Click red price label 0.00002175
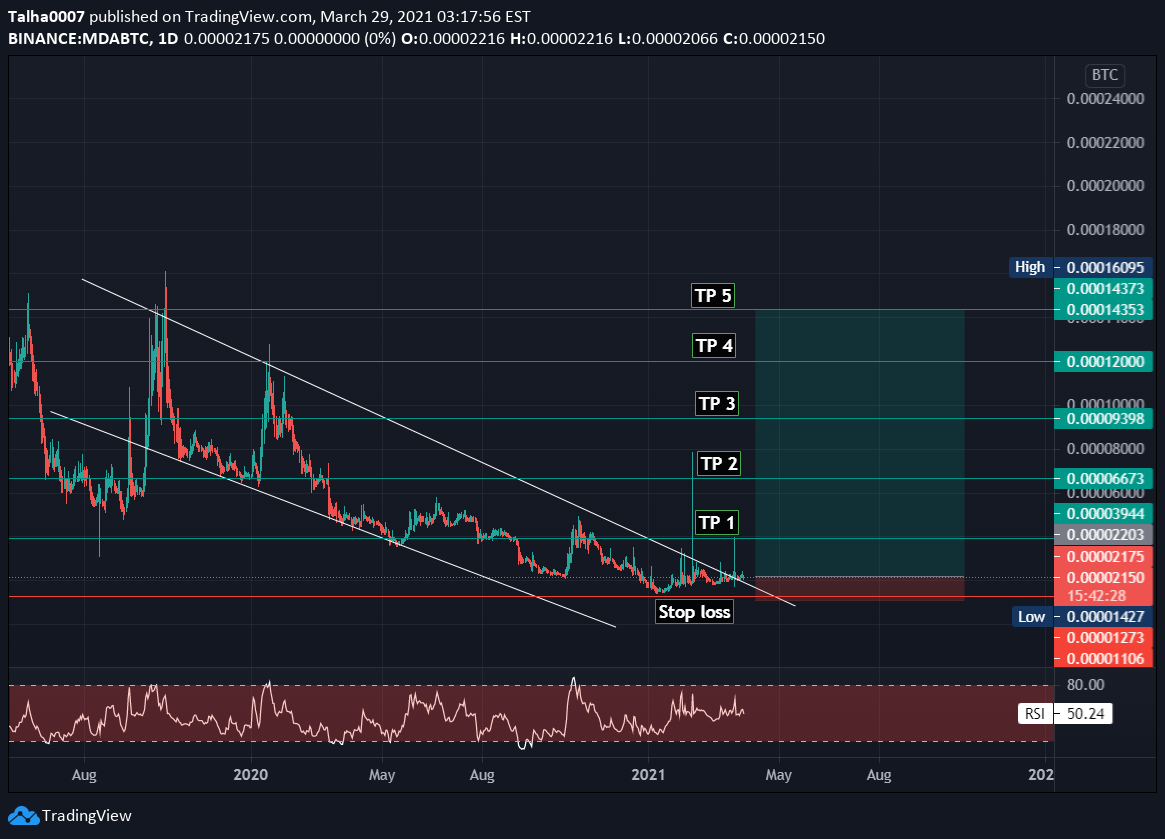This screenshot has width=1165, height=839. pos(1103,557)
